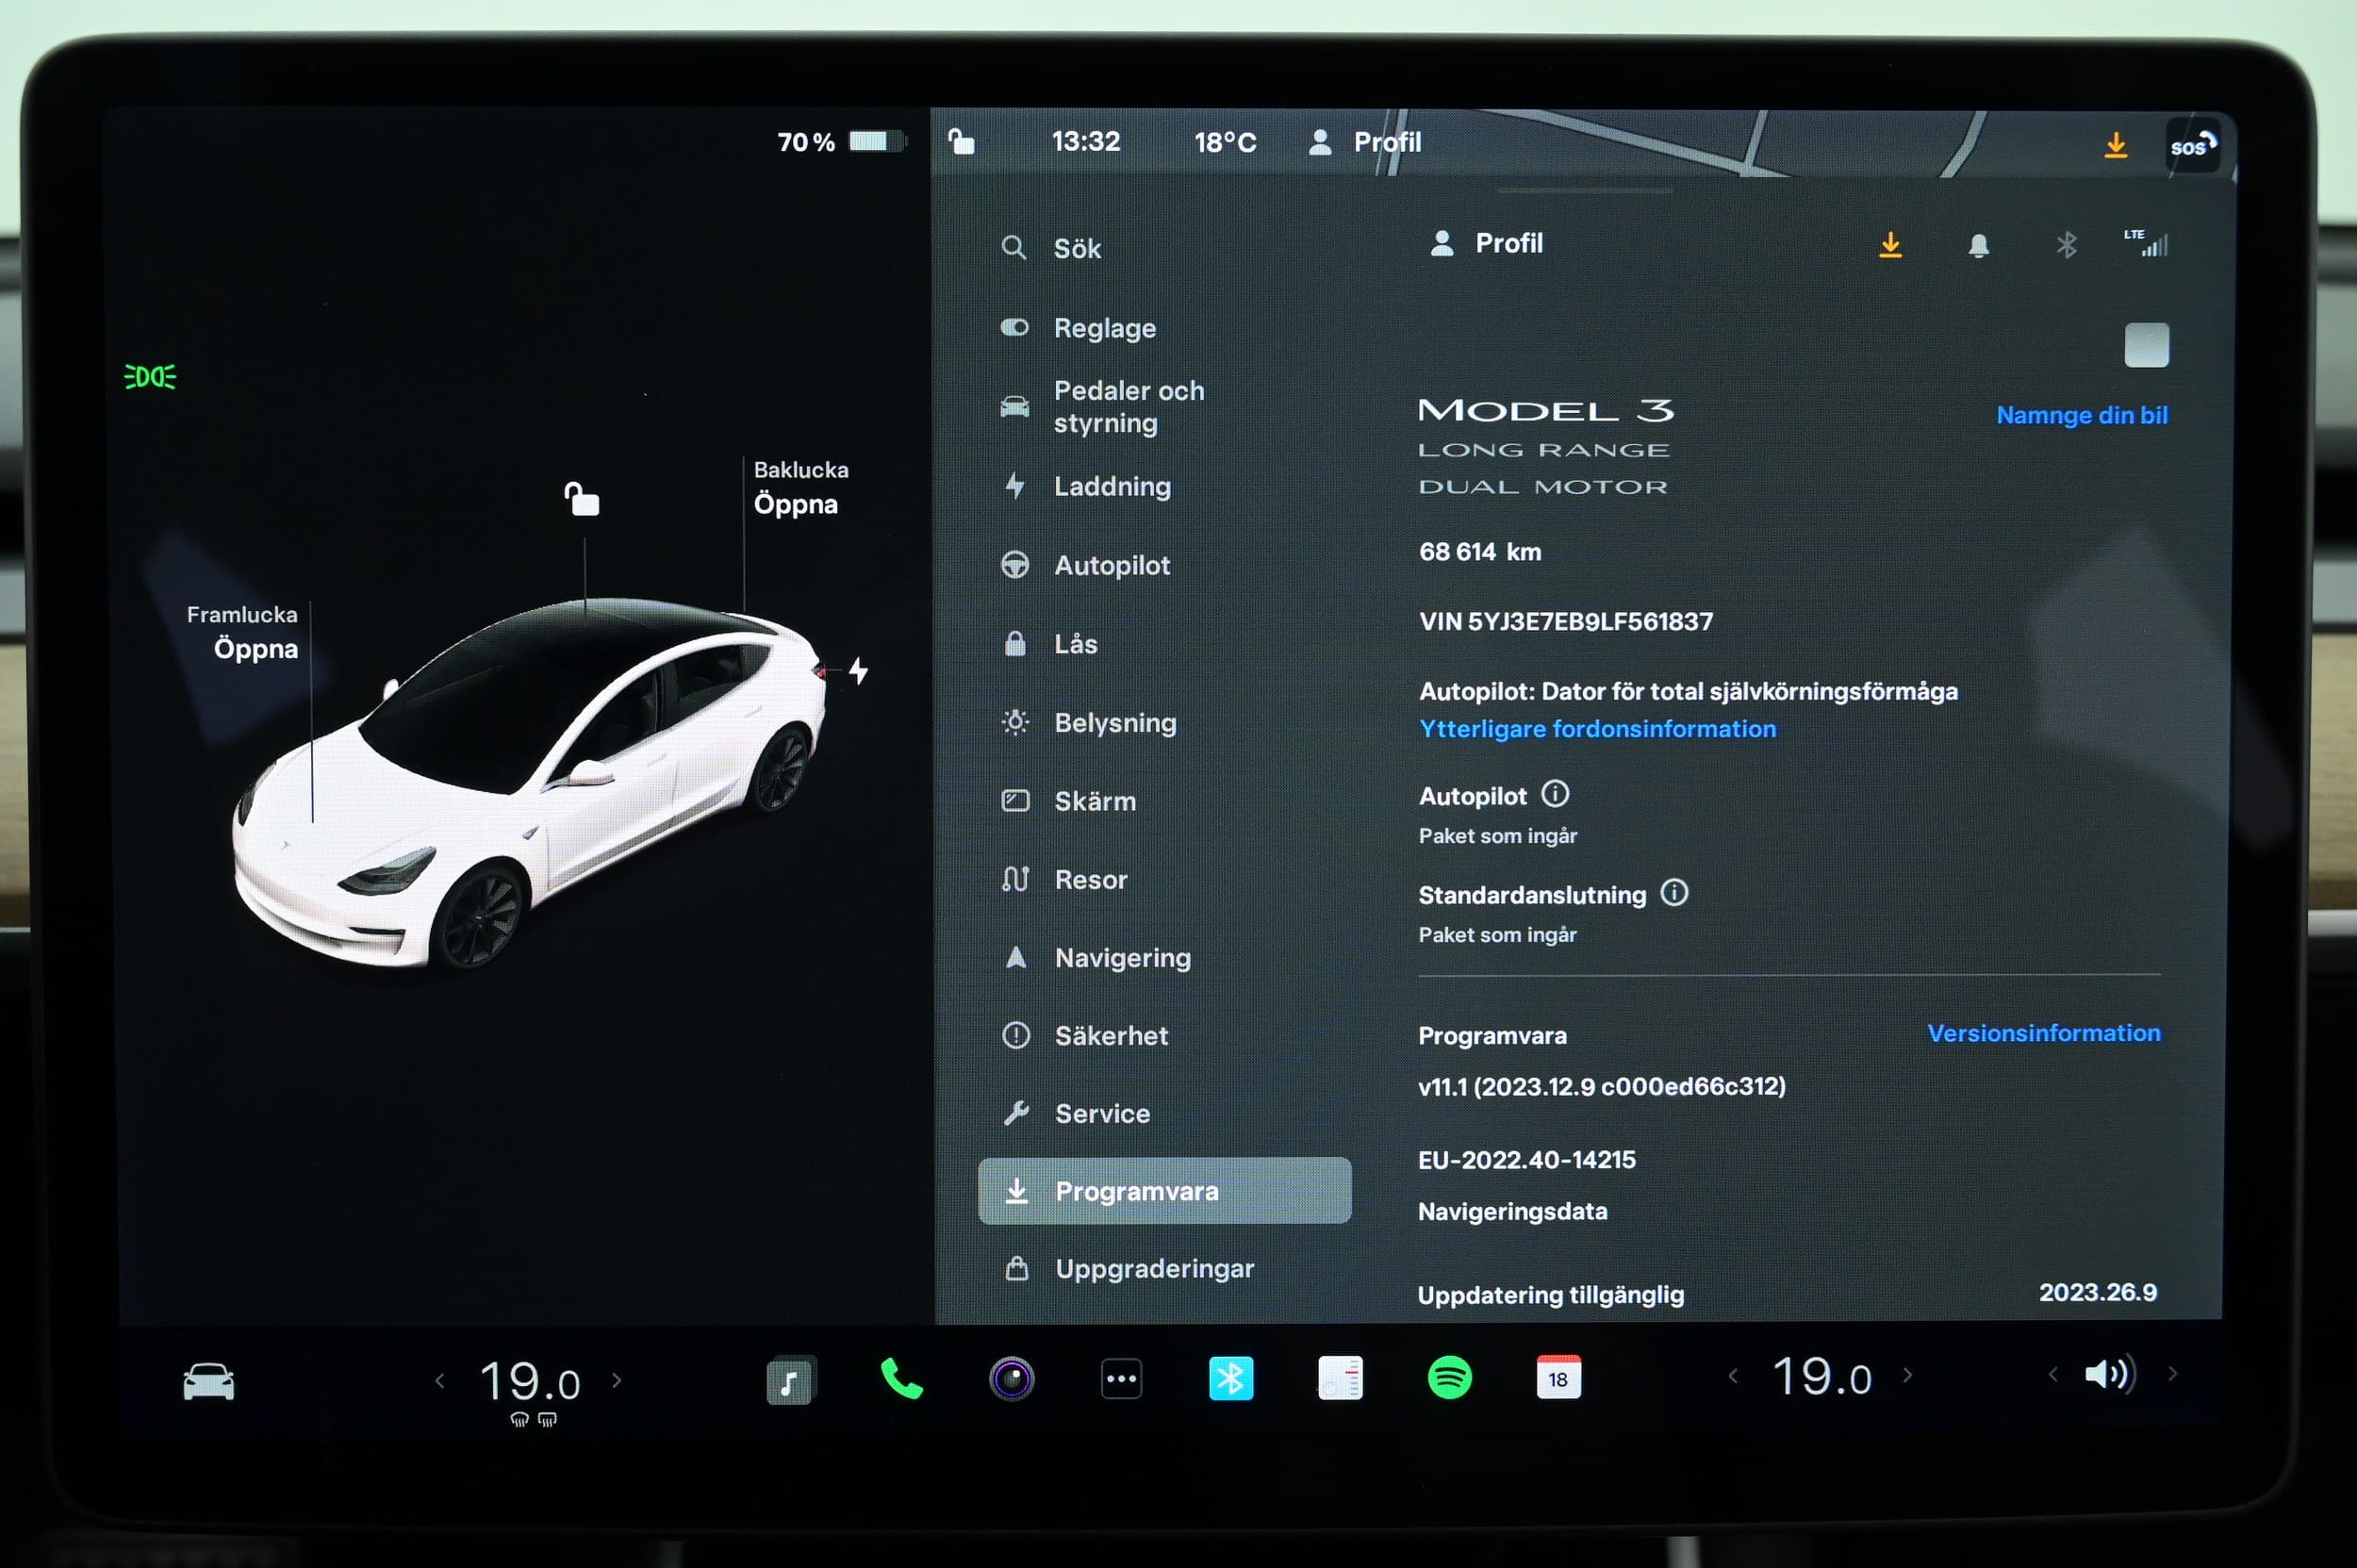Tap the download icon in top status bar
This screenshot has width=2357, height=1568.
coord(2115,146)
